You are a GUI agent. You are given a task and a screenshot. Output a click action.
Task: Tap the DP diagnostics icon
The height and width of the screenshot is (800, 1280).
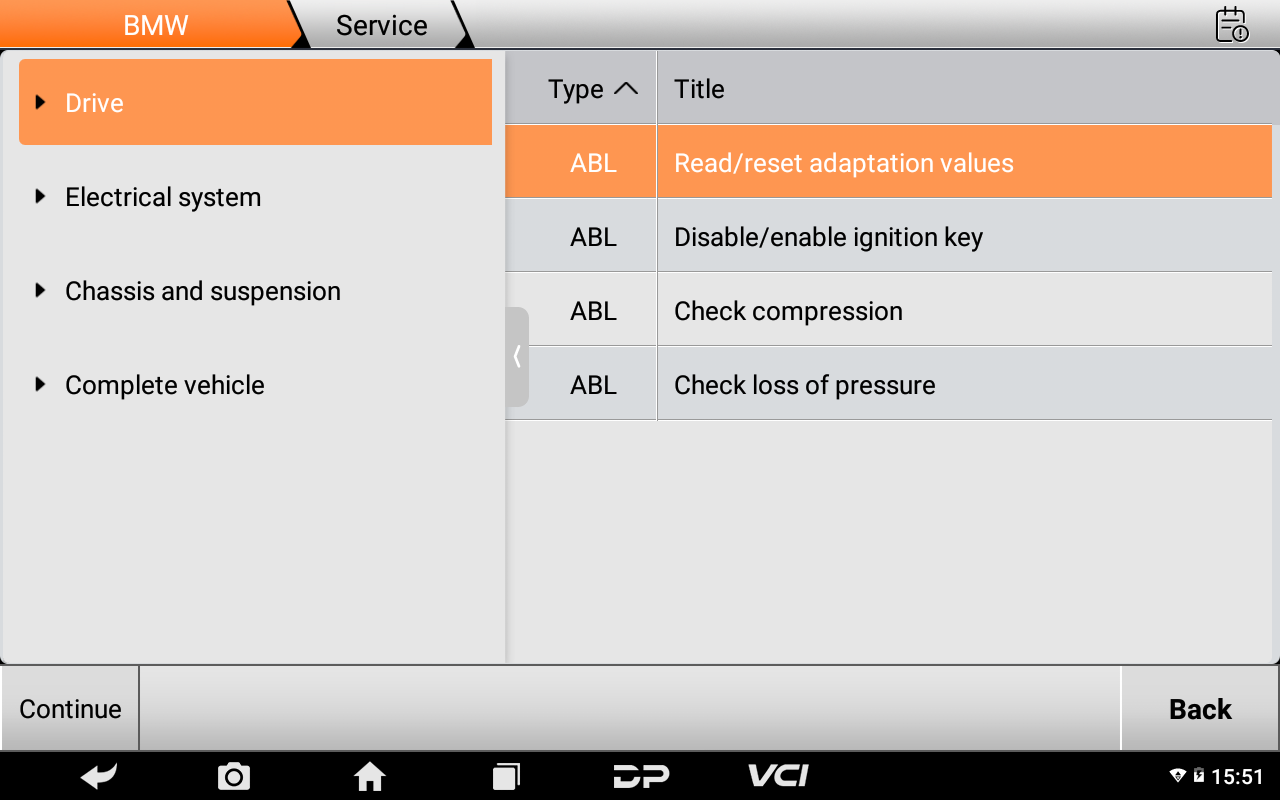(641, 776)
